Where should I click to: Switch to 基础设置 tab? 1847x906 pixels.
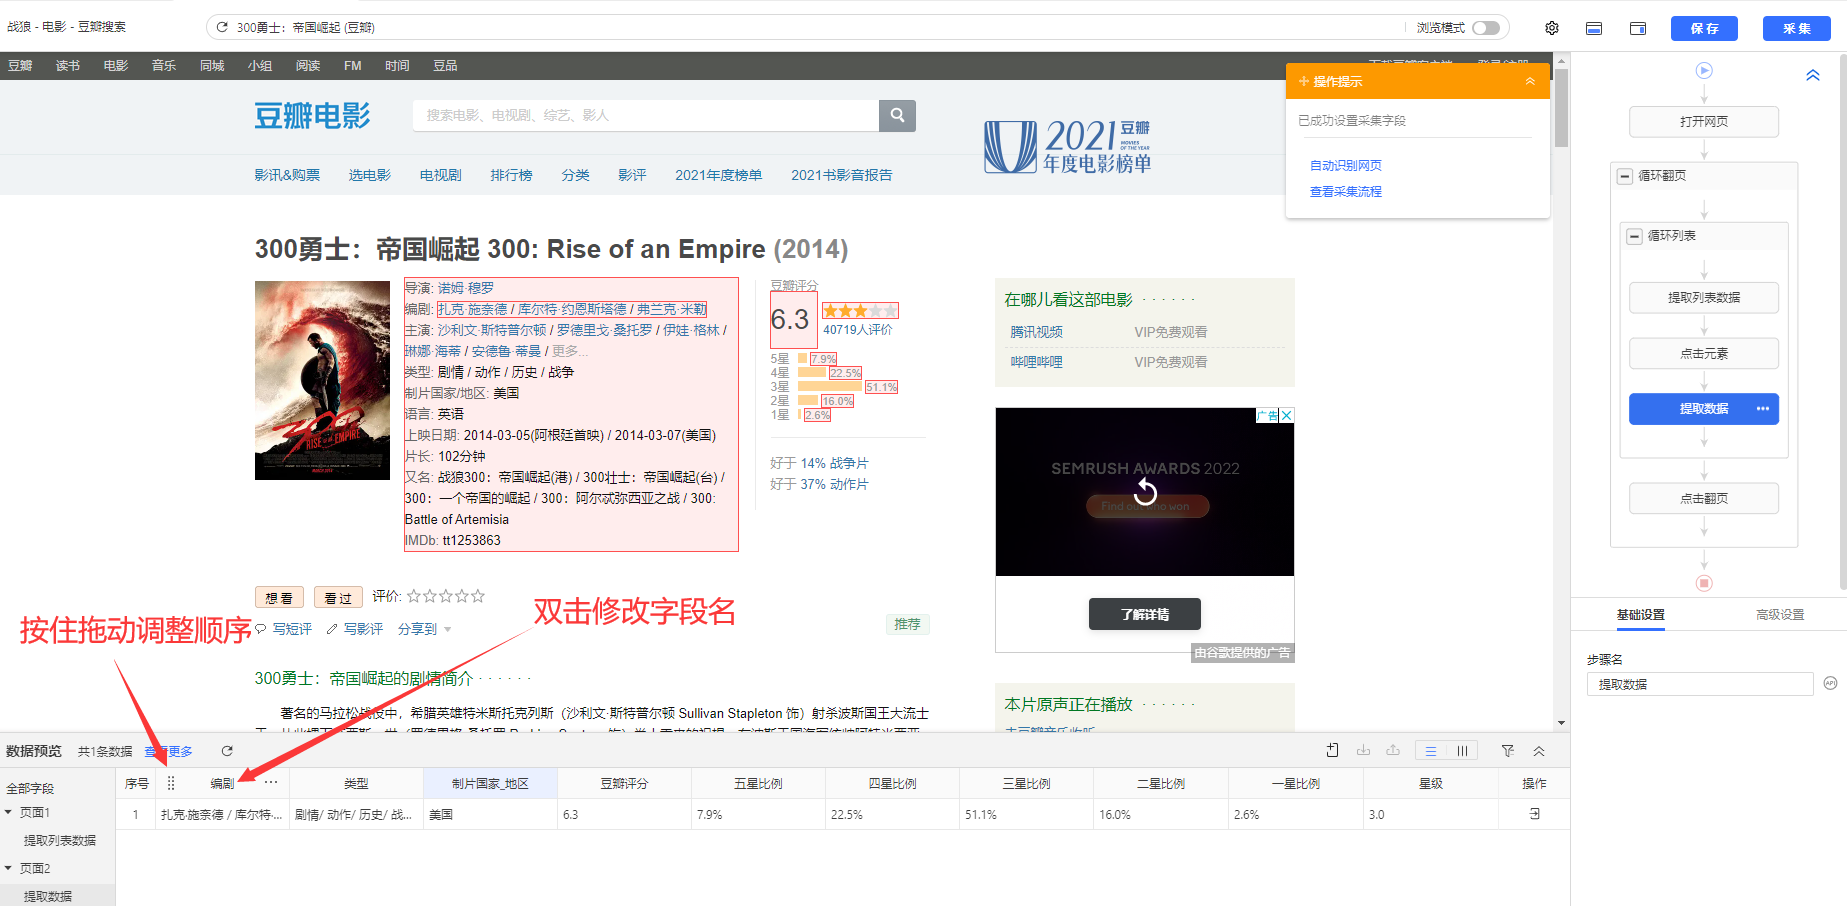point(1640,615)
